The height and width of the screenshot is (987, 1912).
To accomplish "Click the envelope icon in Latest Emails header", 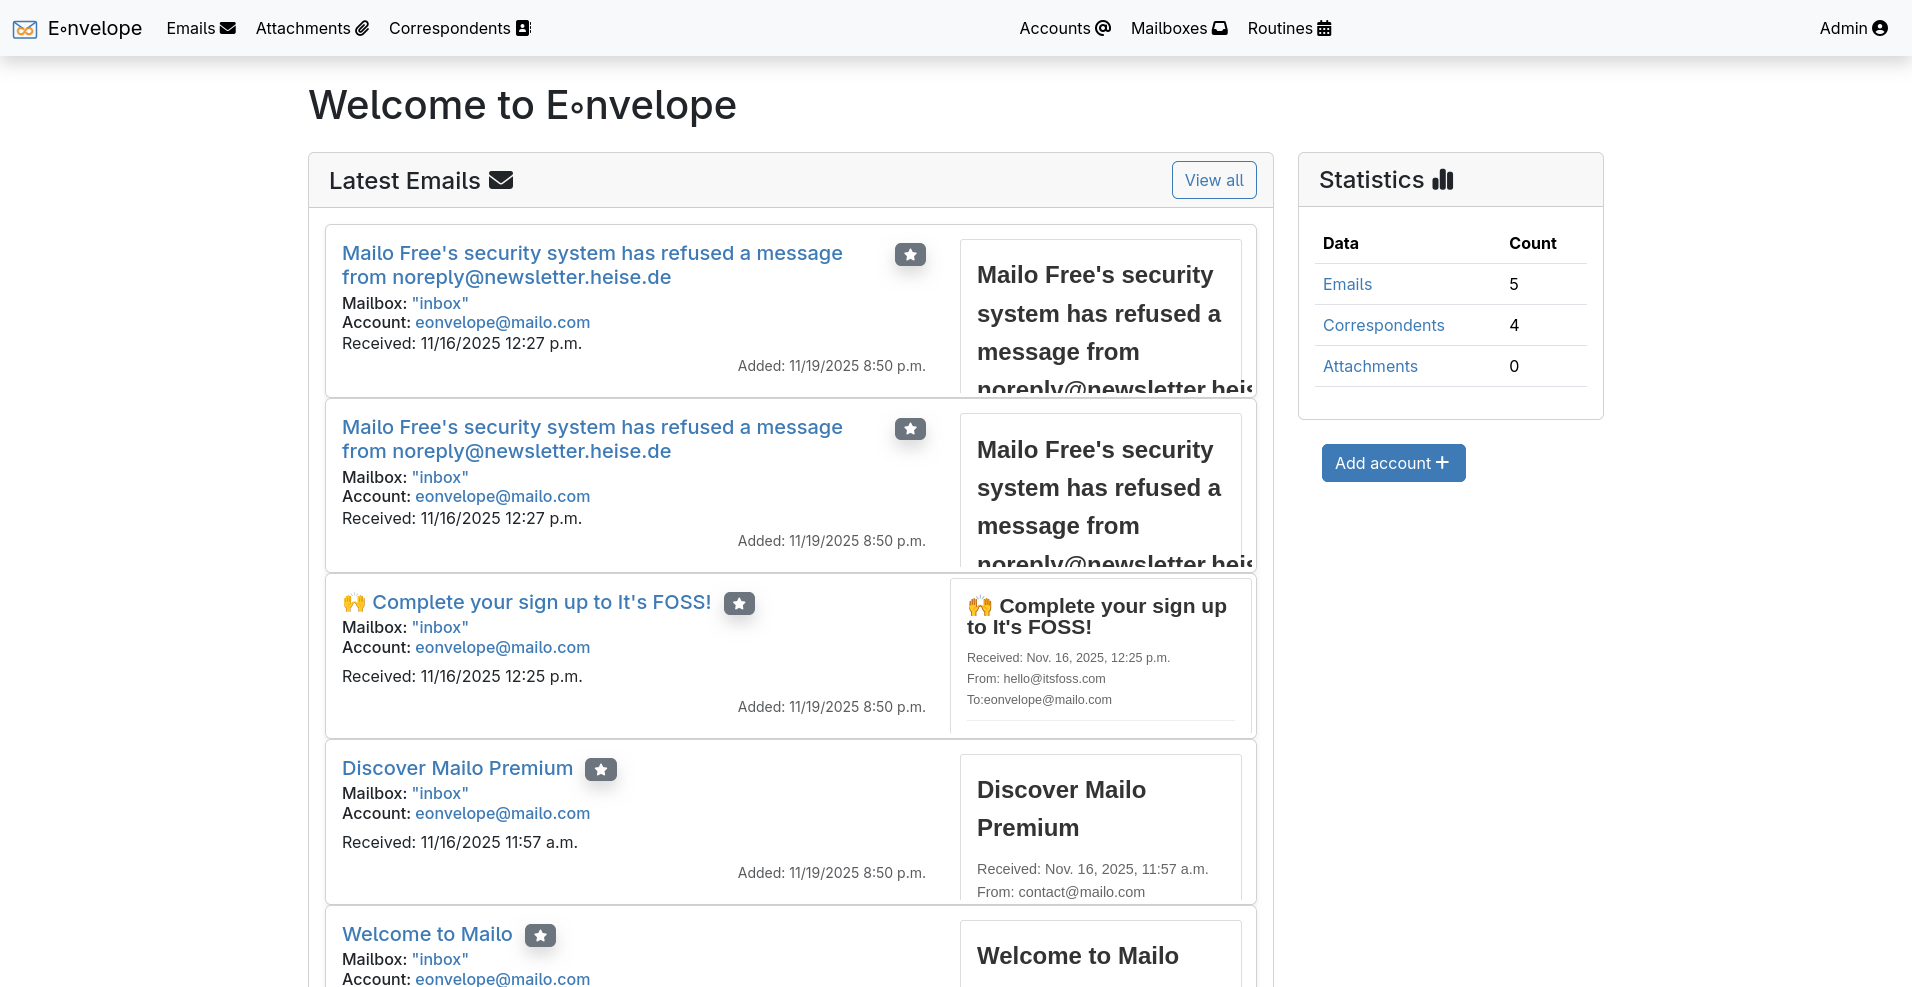I will [x=502, y=179].
